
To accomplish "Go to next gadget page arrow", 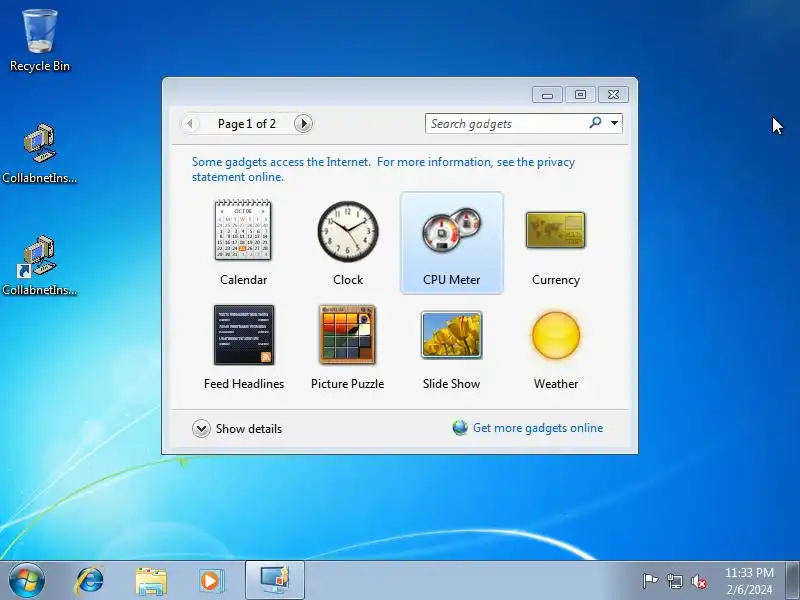I will pyautogui.click(x=303, y=123).
